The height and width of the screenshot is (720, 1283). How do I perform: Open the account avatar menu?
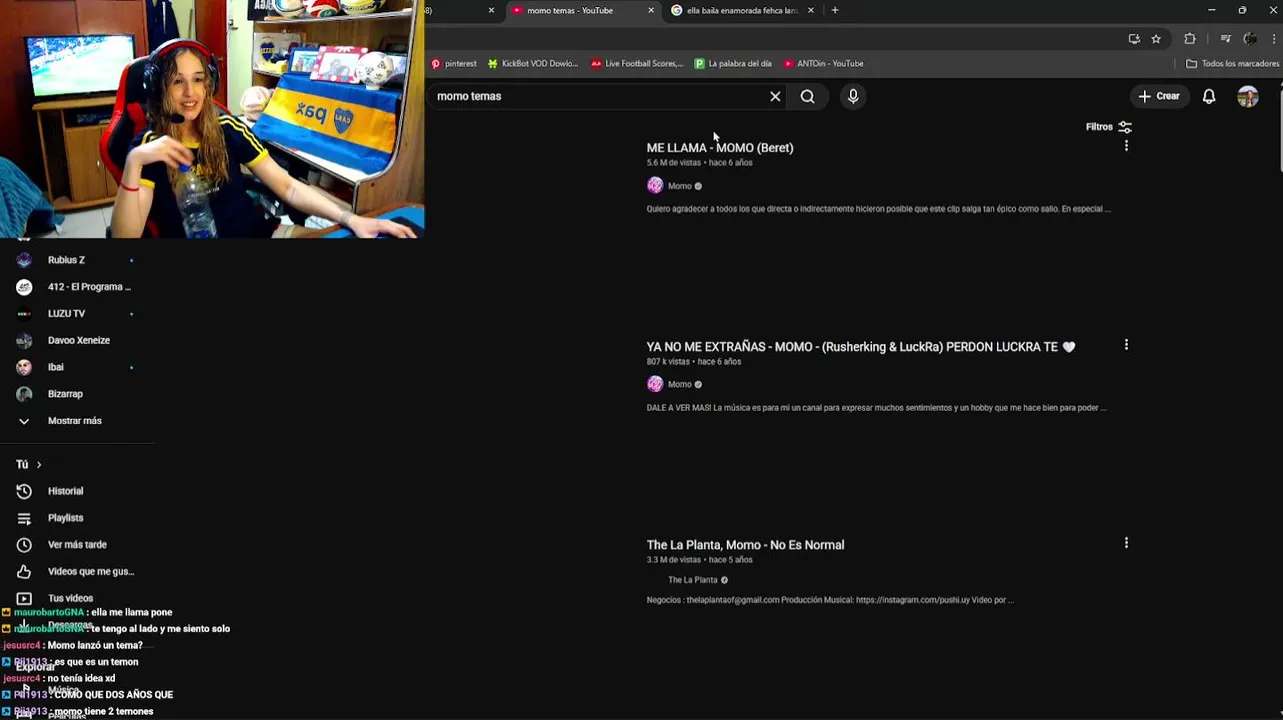click(1248, 96)
